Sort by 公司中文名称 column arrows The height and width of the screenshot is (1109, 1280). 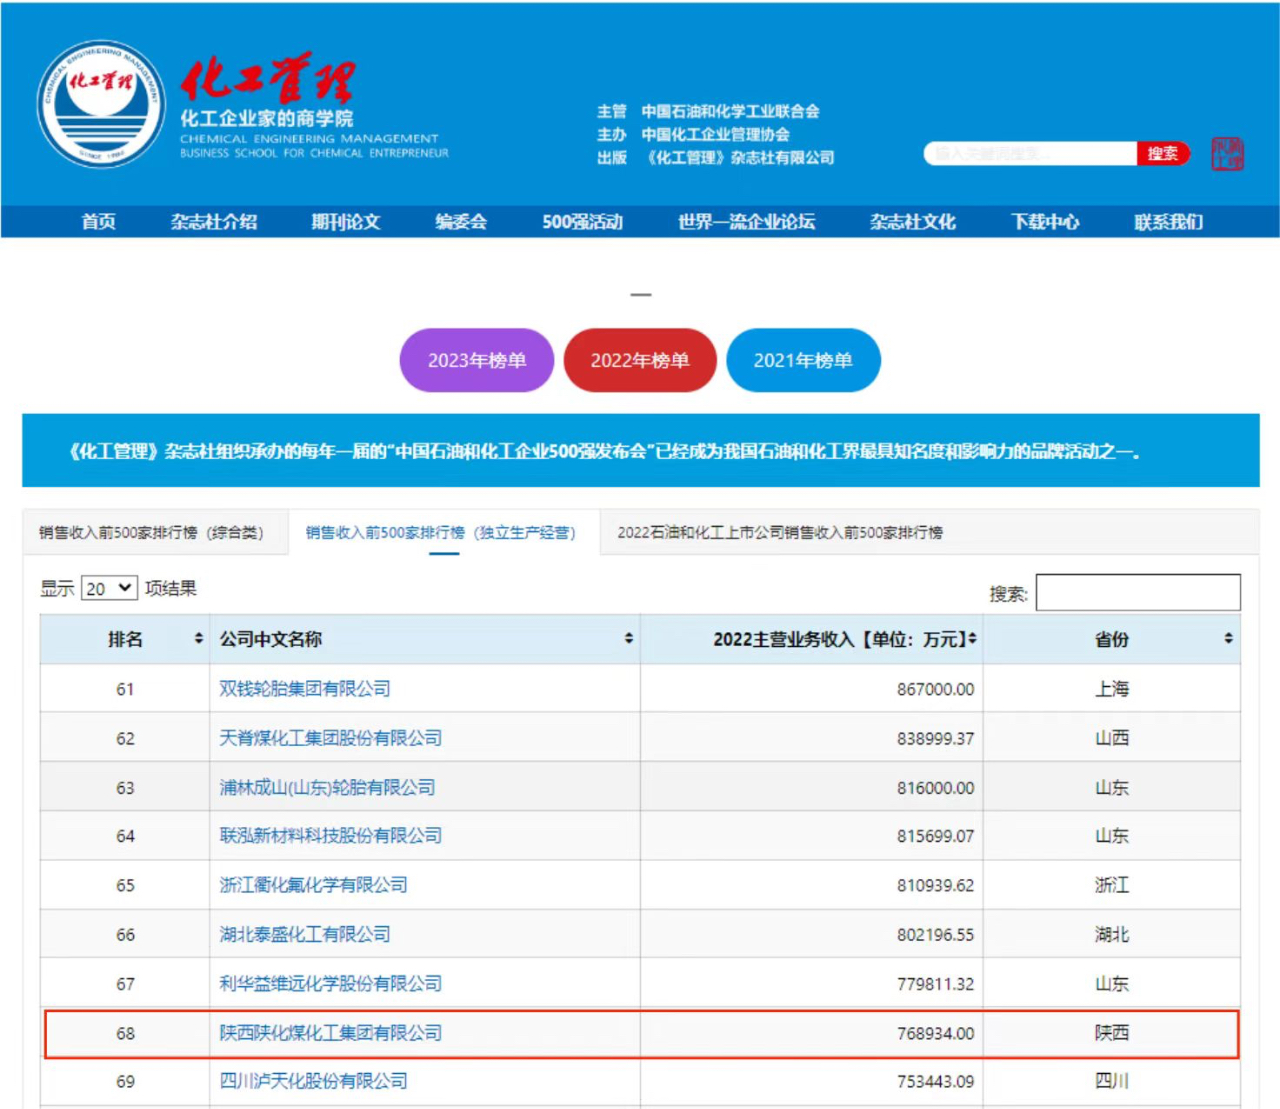[x=628, y=639]
